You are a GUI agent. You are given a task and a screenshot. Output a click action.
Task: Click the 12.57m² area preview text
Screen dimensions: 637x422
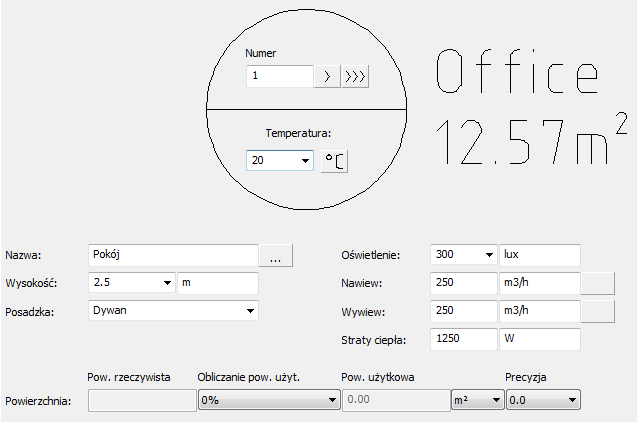click(x=531, y=139)
